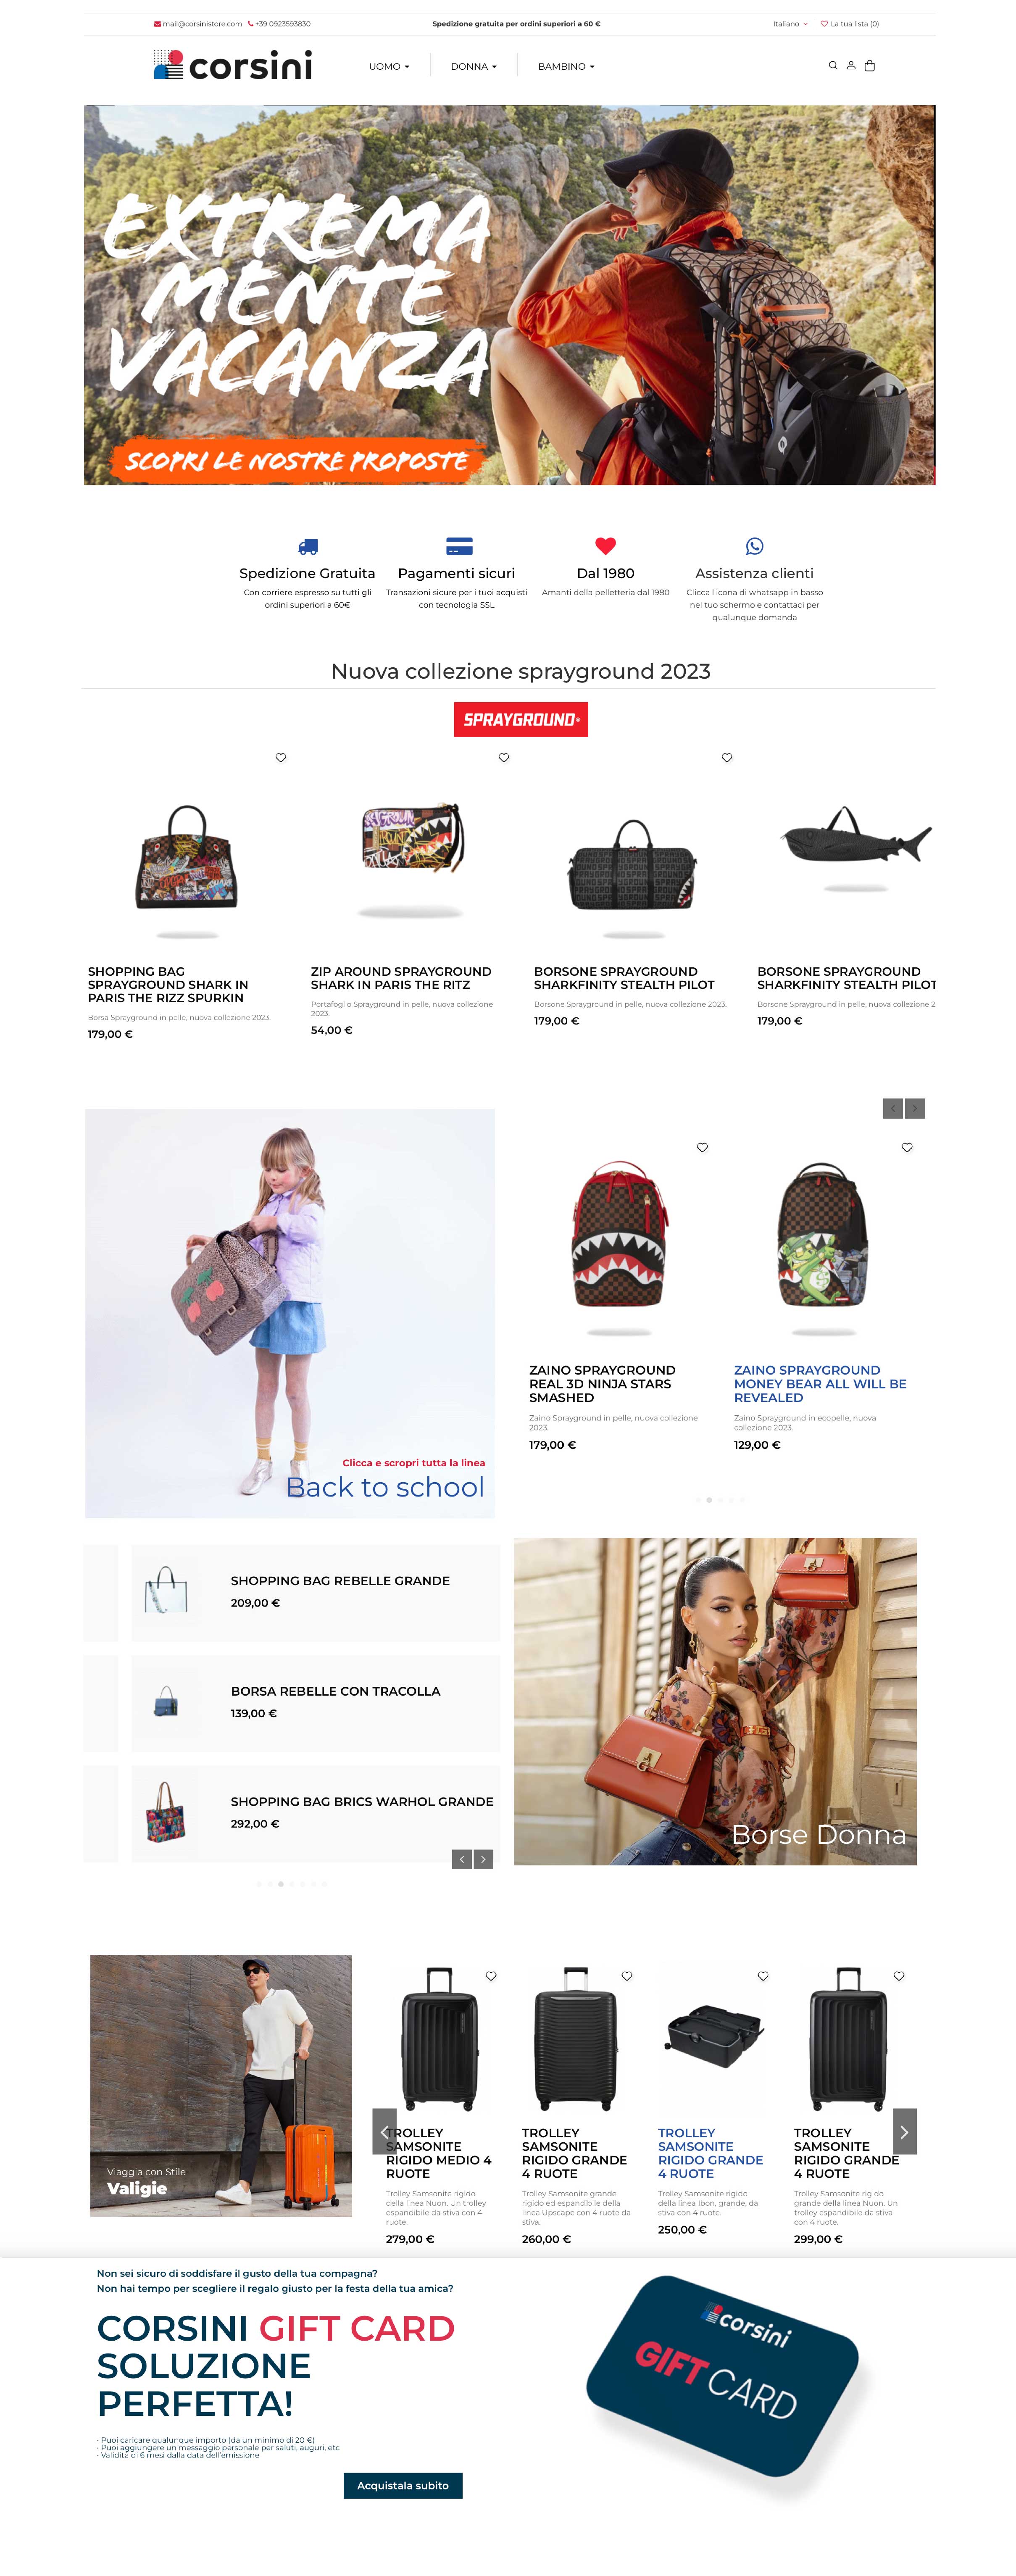1016x2576 pixels.
Task: Select the active carousel dot under backpacks
Action: 709,1500
